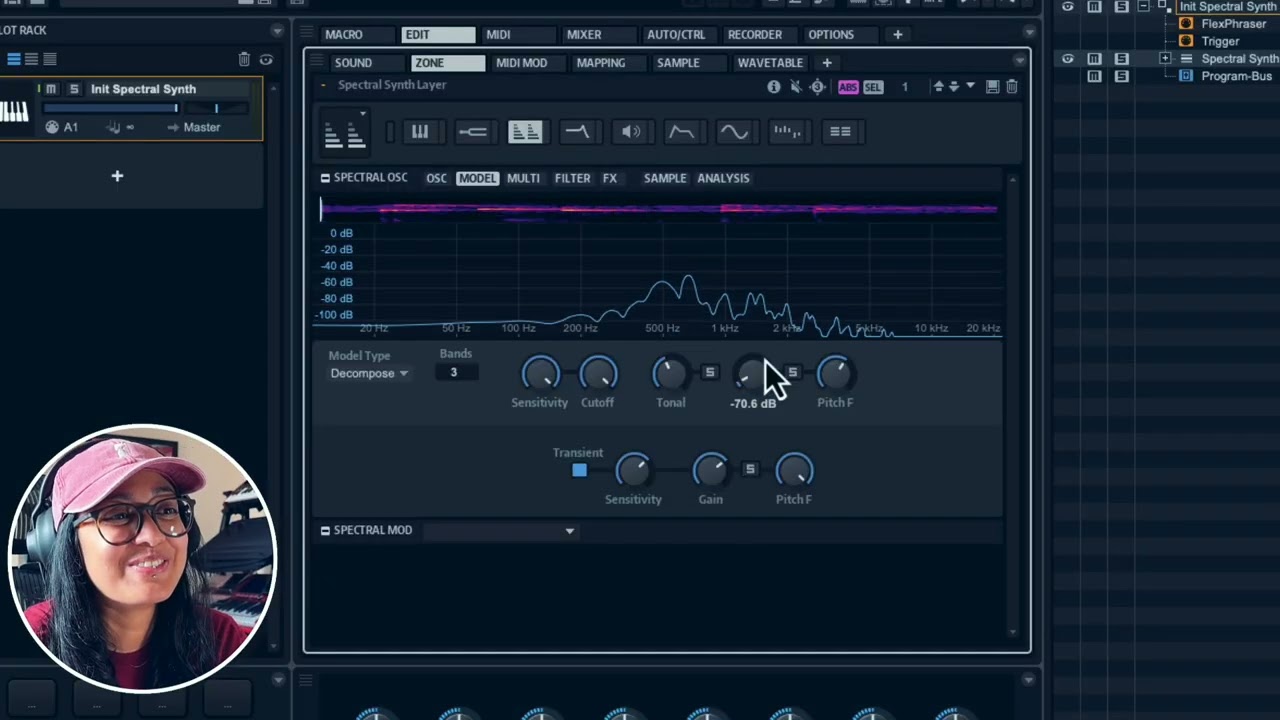This screenshot has width=1280, height=720.
Task: Expand the Spectral Synth tree node
Action: pos(1165,59)
